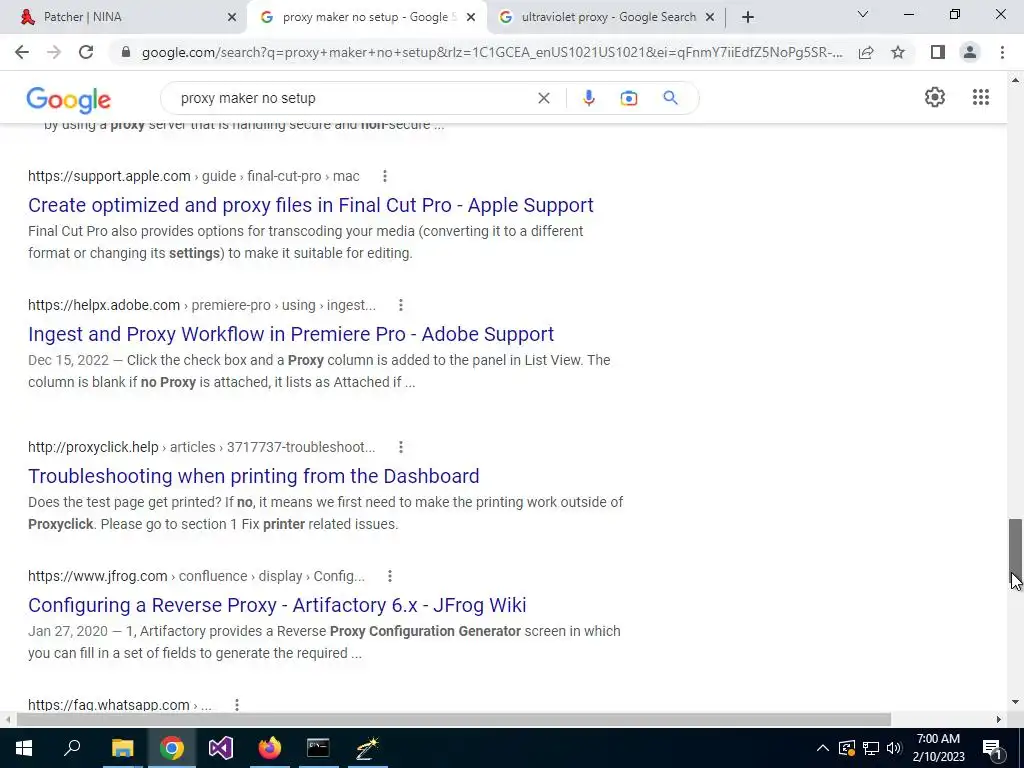Open Google apps grid
The image size is (1024, 768).
click(980, 97)
